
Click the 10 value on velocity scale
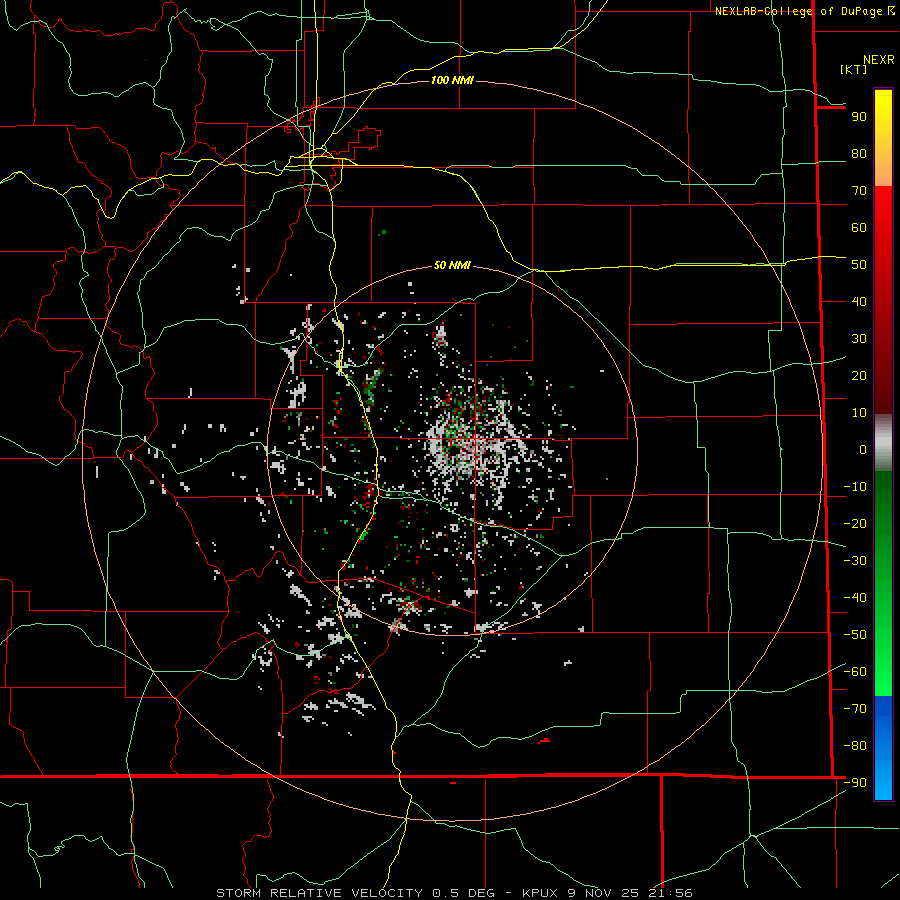coord(859,413)
